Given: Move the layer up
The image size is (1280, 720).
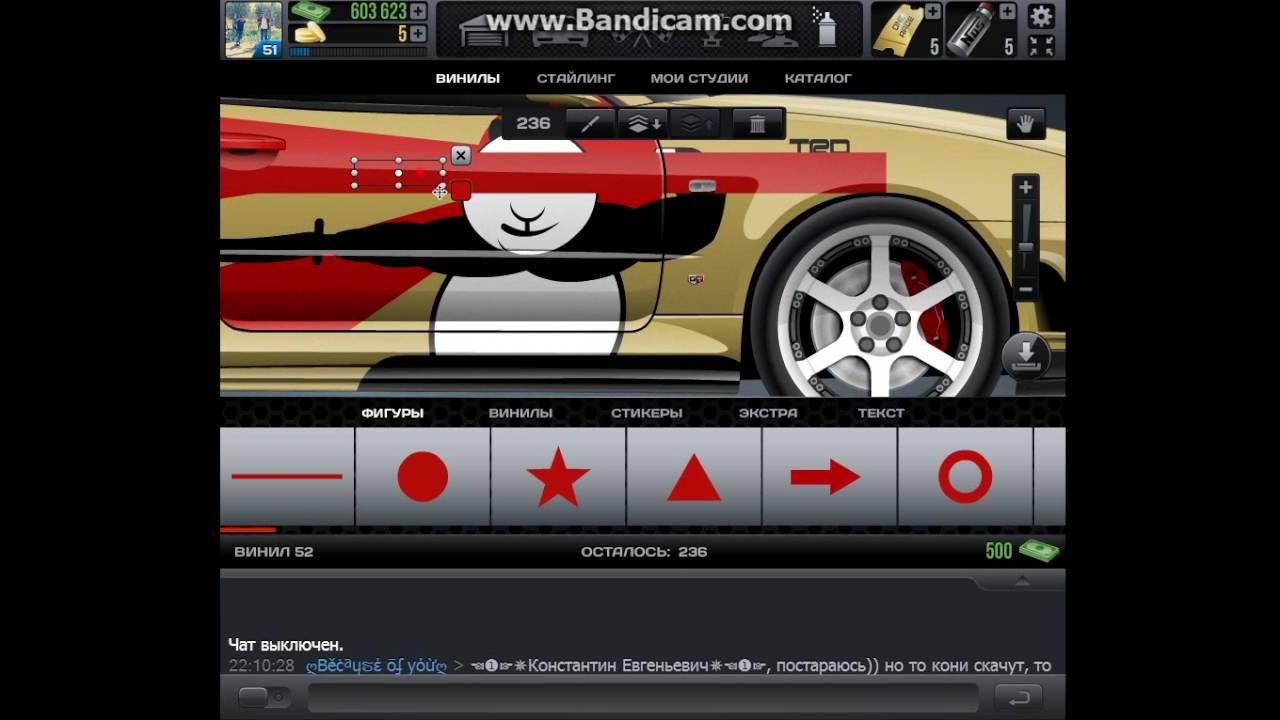Looking at the screenshot, I should [x=696, y=123].
